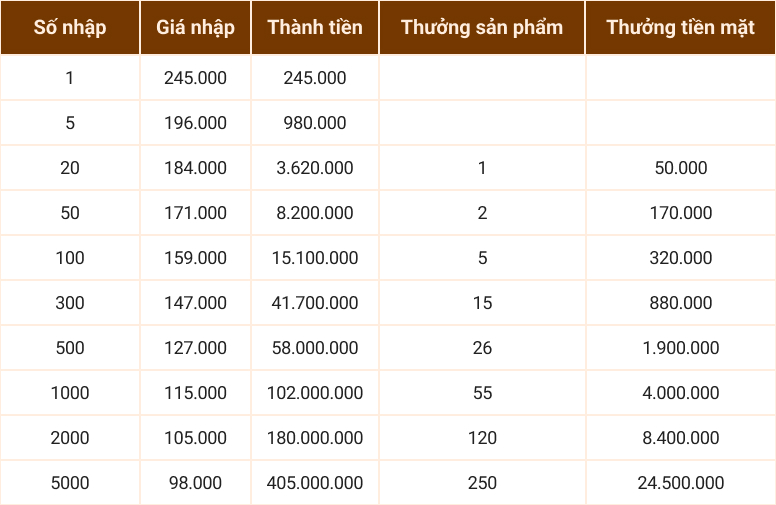
Task: Select the 50.000 cash bonus cell
Action: [x=680, y=168]
